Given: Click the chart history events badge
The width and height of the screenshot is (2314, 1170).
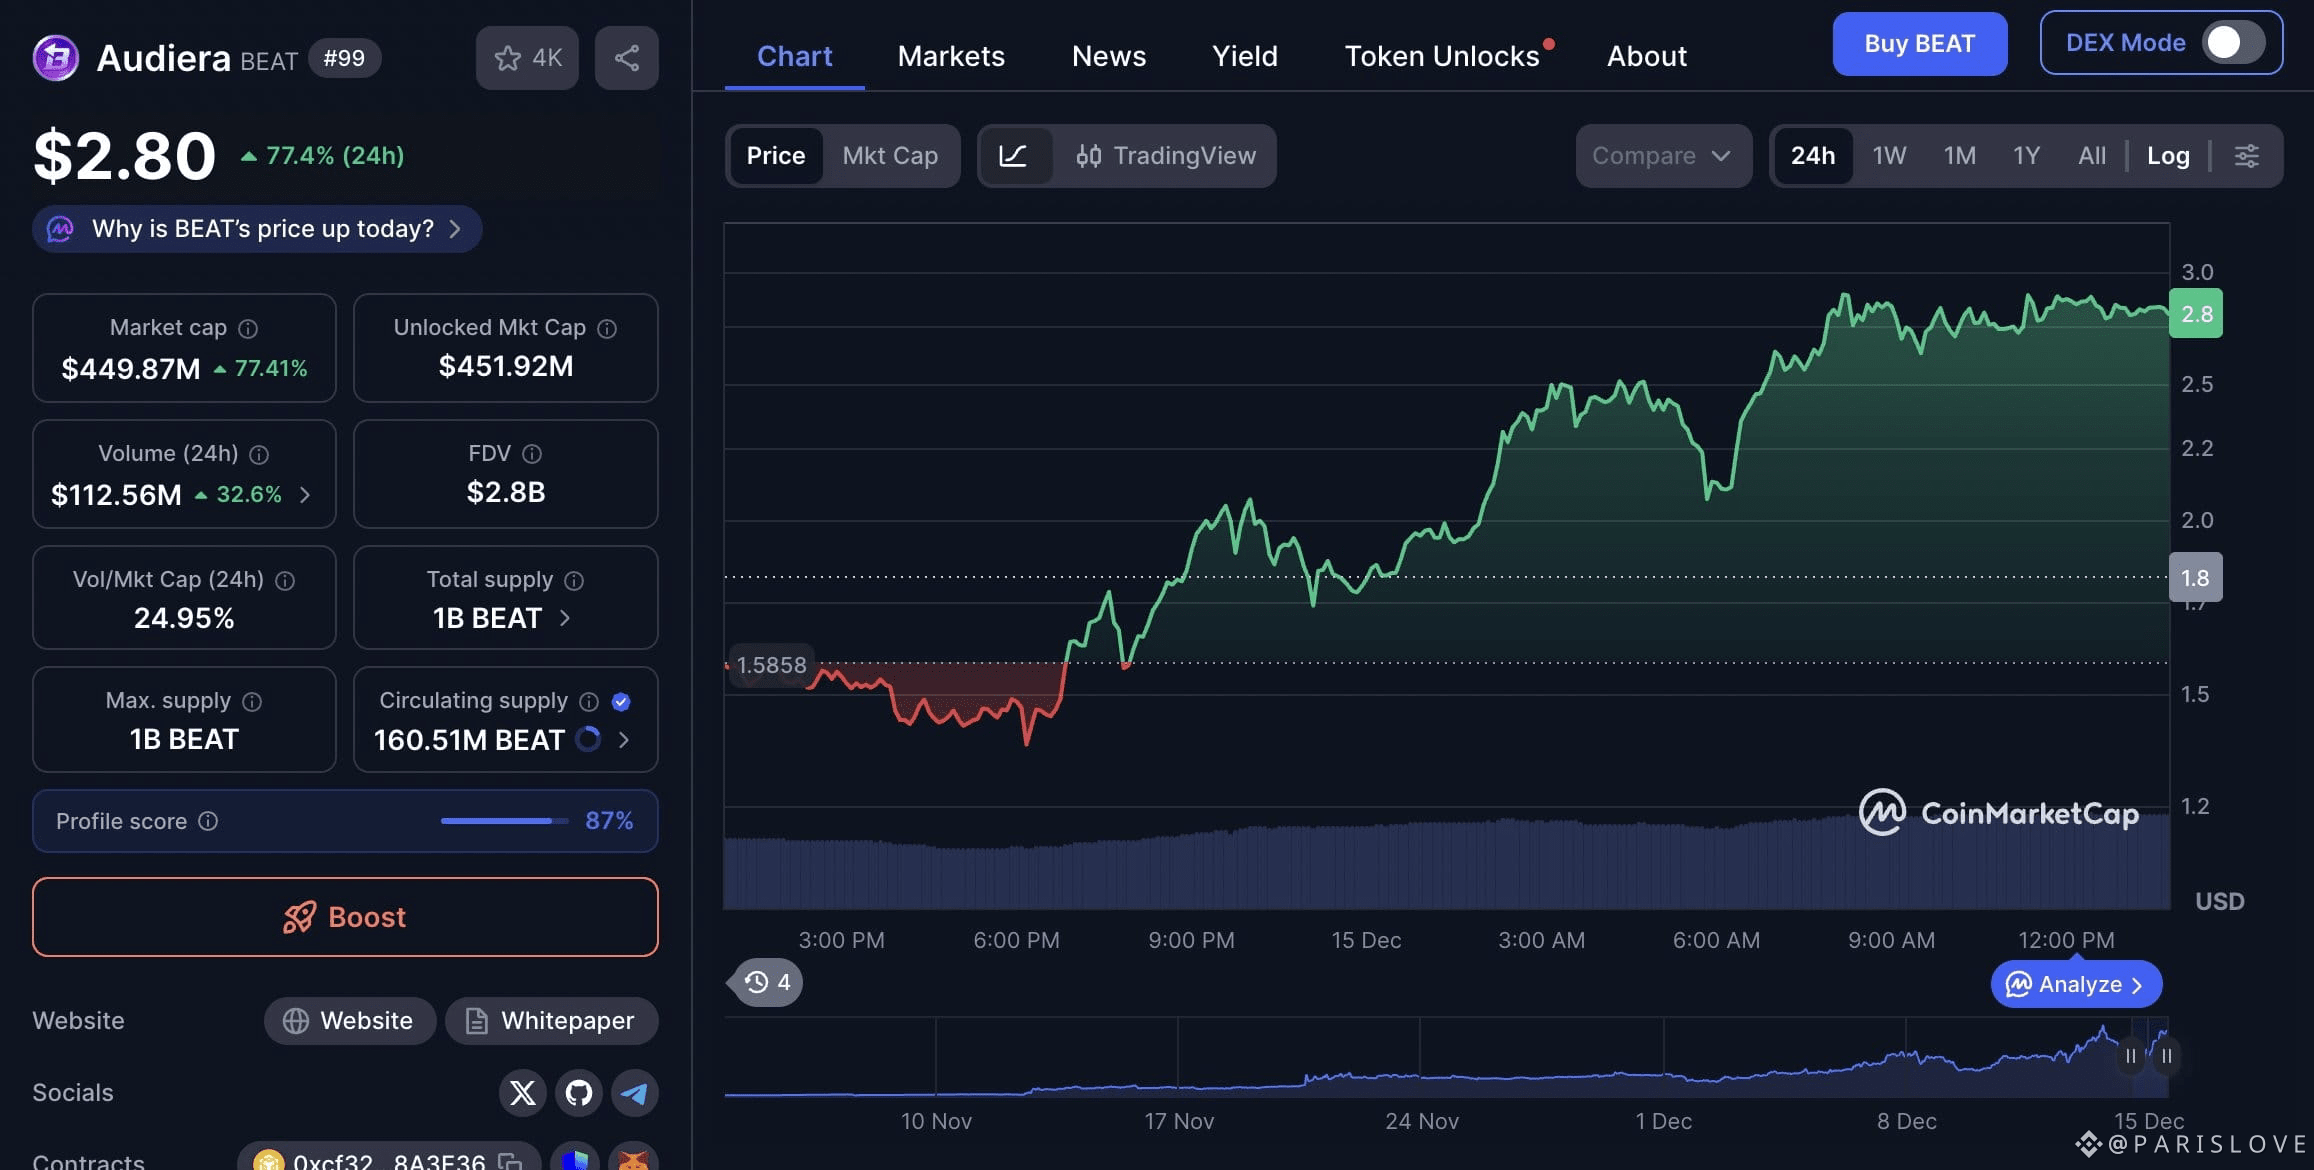Looking at the screenshot, I should pyautogui.click(x=768, y=982).
